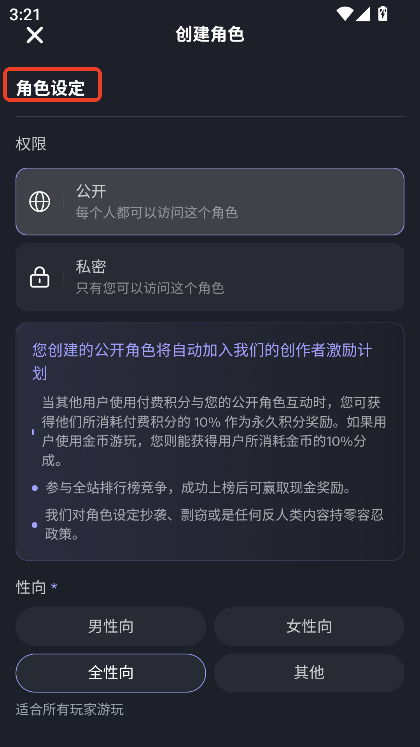Tap the padlock icon for 私密
The height and width of the screenshot is (747, 420).
pyautogui.click(x=40, y=277)
